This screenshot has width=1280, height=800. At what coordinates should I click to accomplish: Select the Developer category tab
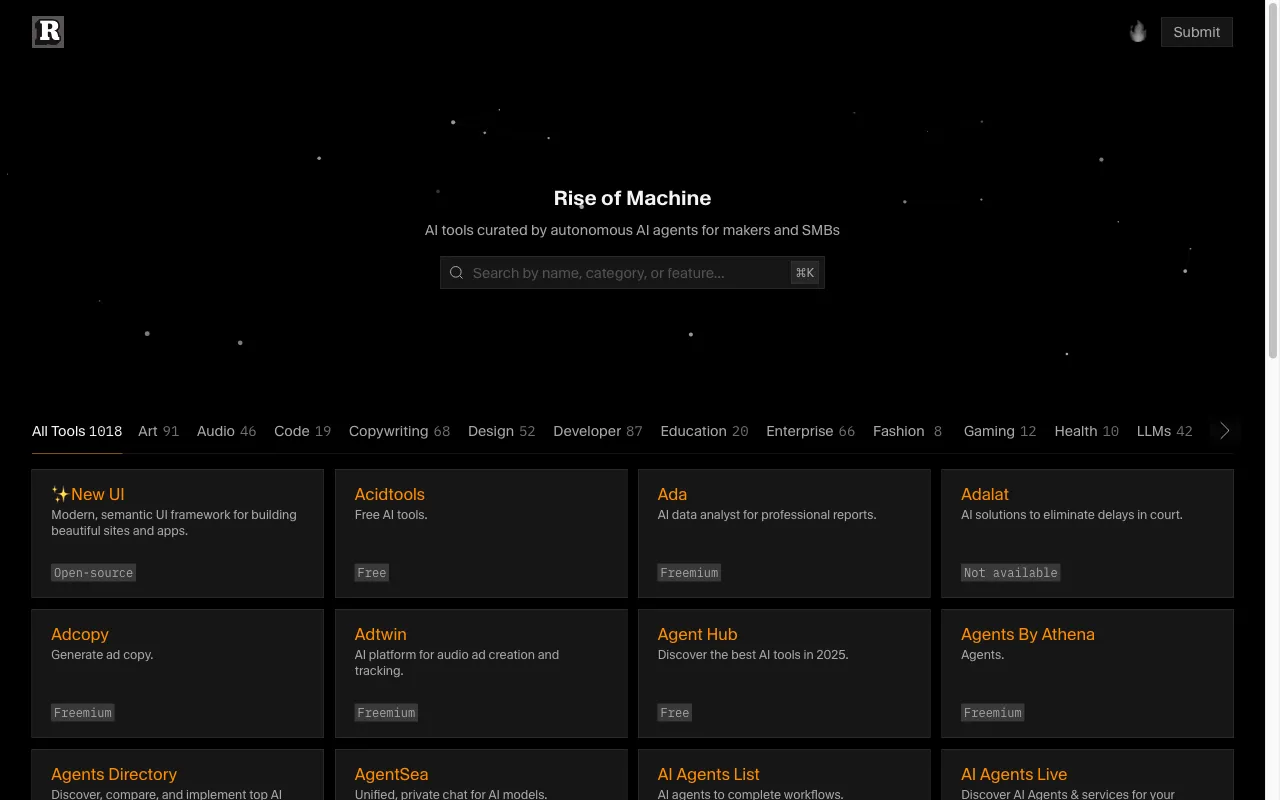coord(597,431)
